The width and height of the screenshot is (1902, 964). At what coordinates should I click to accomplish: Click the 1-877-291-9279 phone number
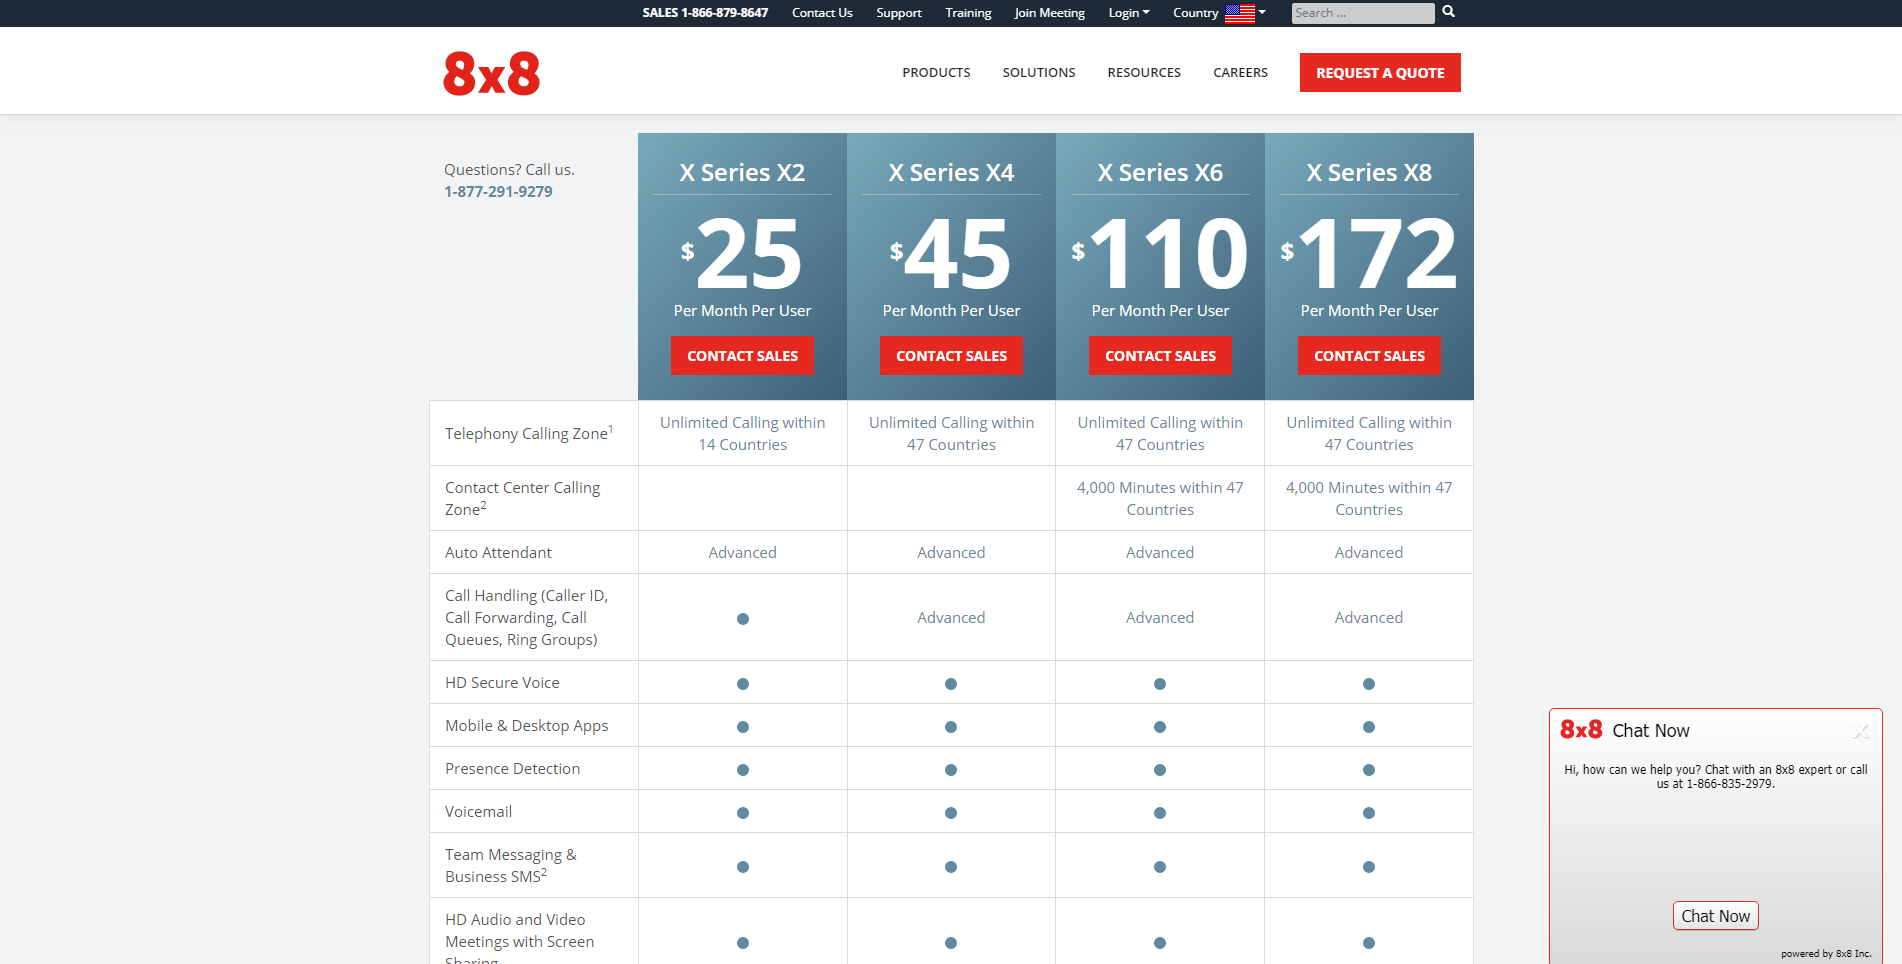click(498, 192)
